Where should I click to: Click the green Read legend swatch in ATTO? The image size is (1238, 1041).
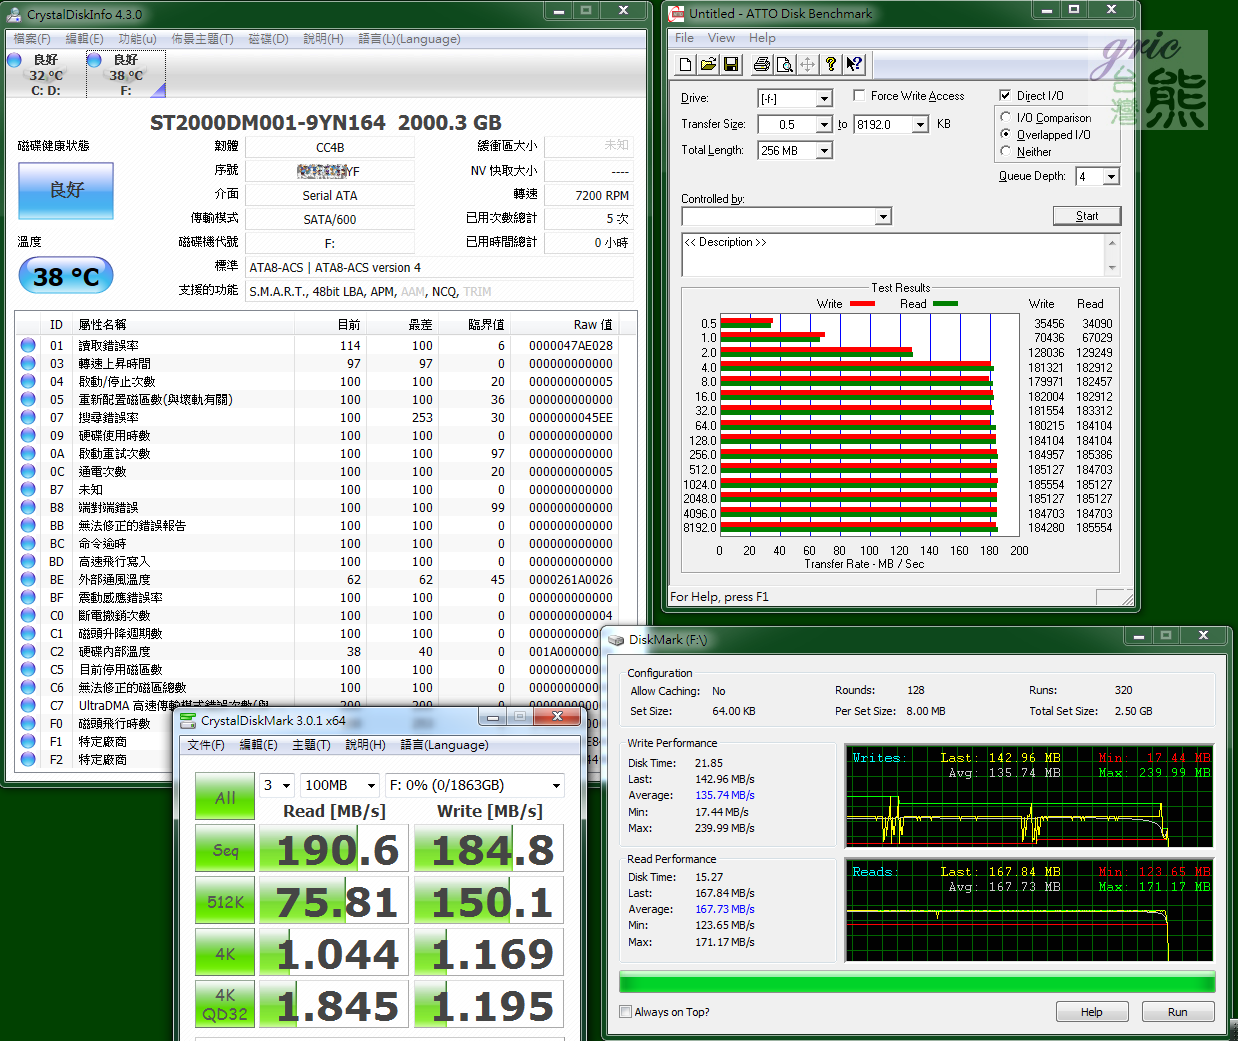coord(945,303)
